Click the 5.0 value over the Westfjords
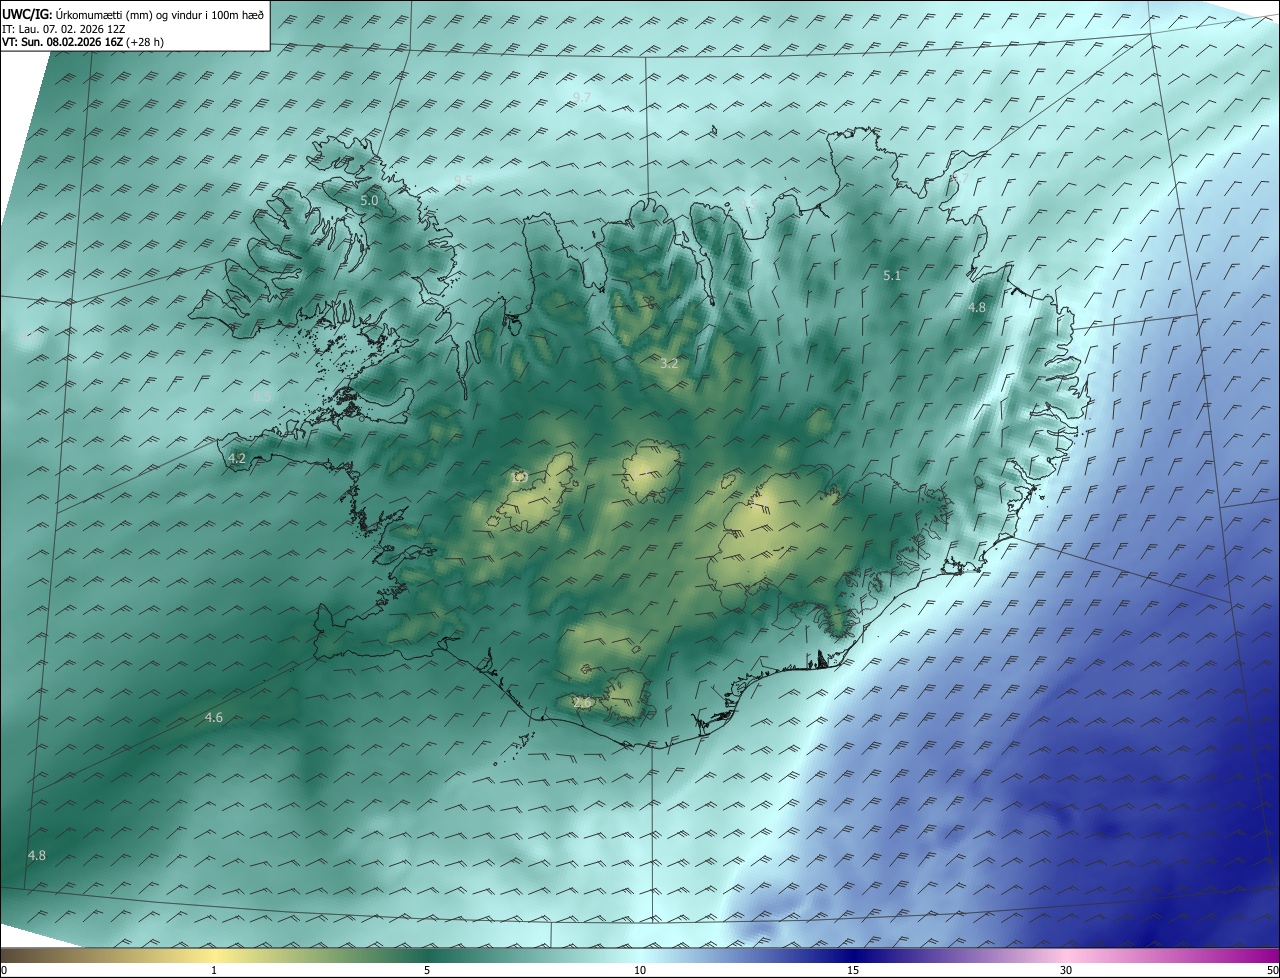1280x978 pixels. coord(369,200)
